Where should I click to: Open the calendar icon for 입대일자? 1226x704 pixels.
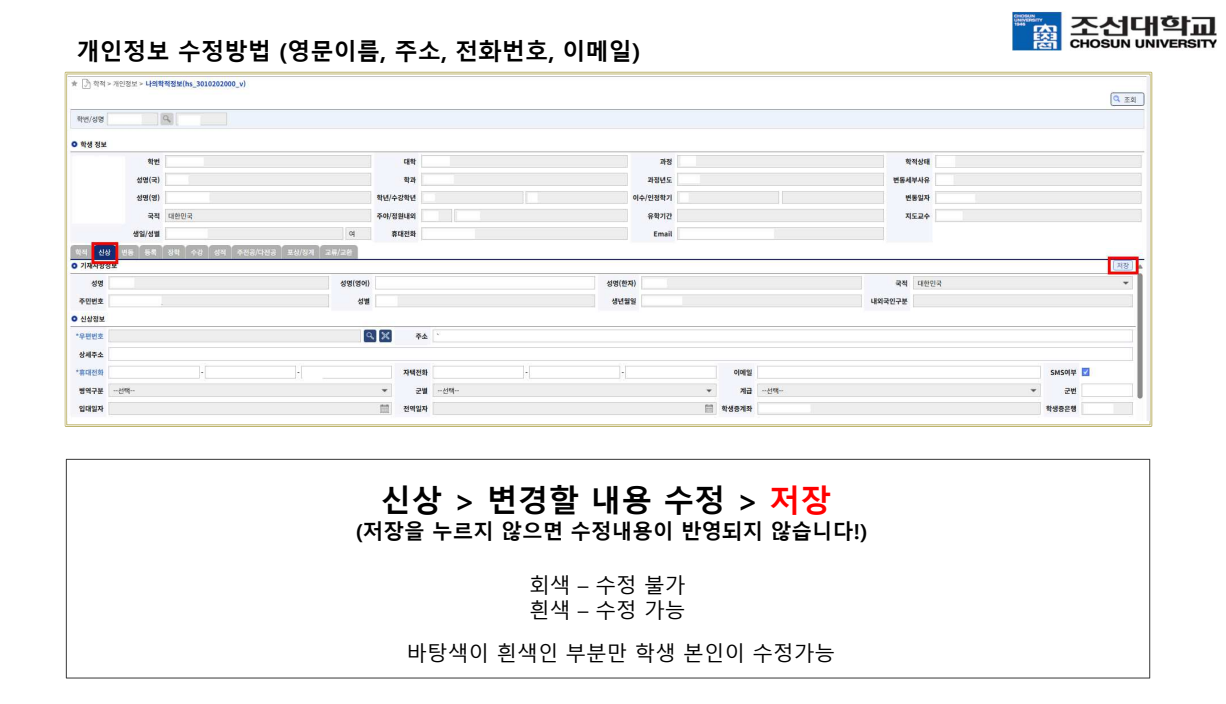pos(384,408)
